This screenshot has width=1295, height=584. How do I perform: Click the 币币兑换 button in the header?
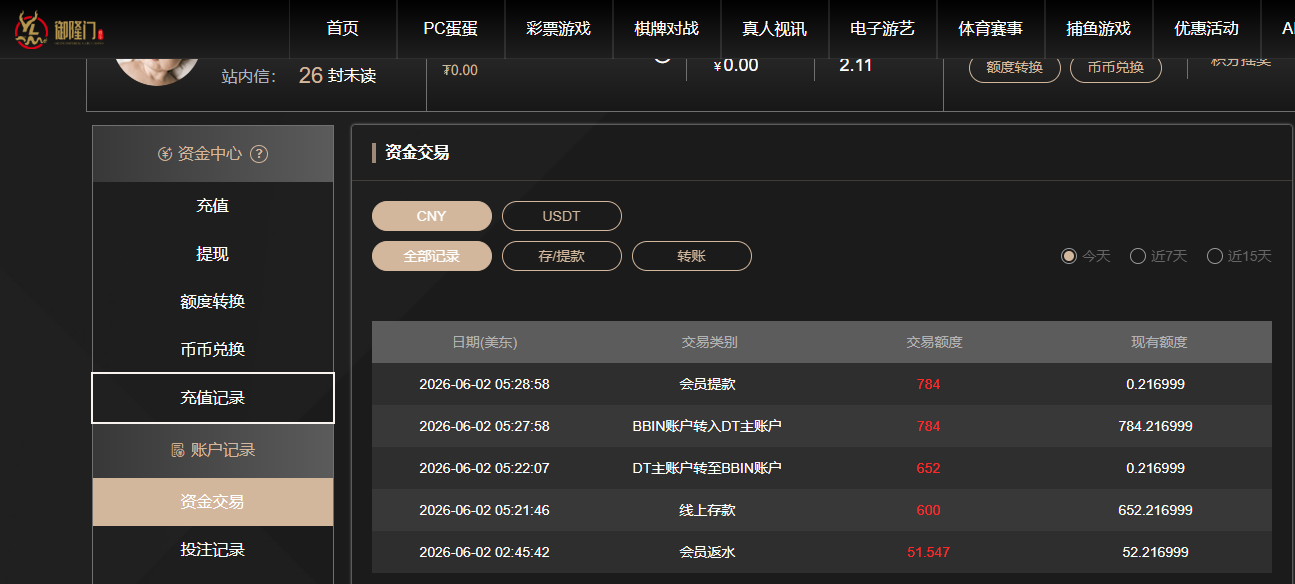tap(1115, 68)
